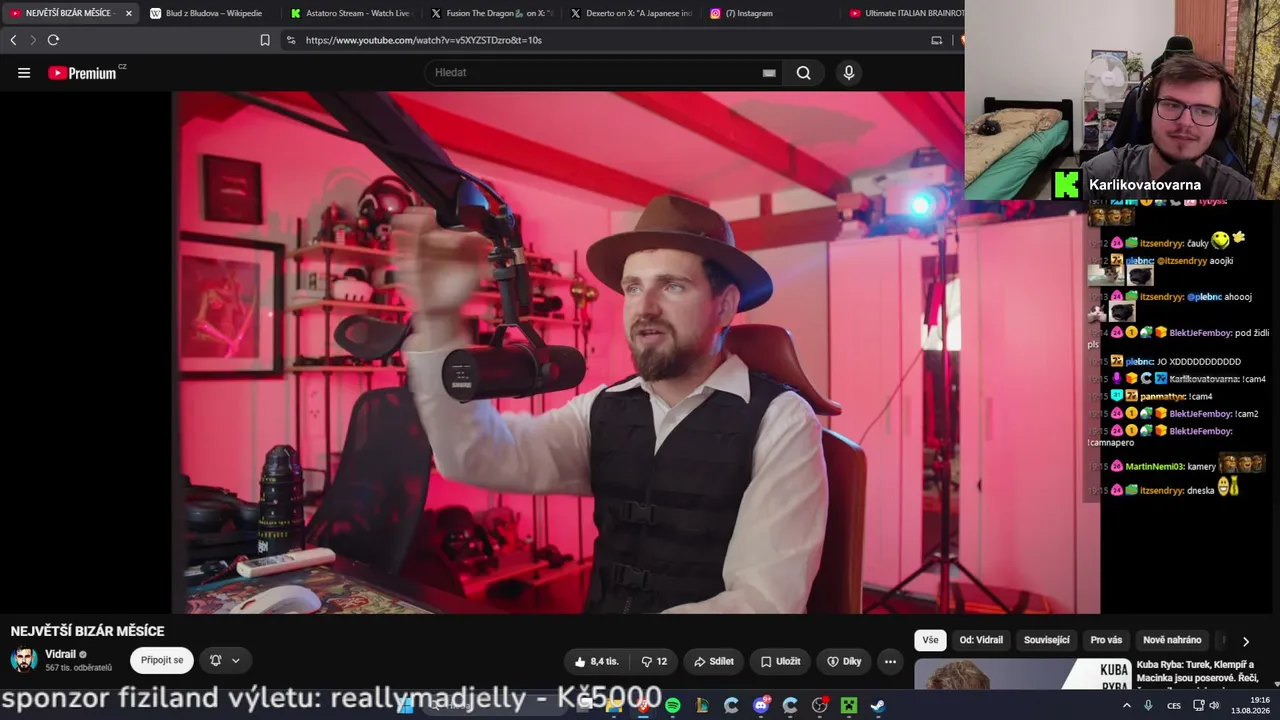Like the video (8,4 tis.)
Viewport: 1280px width, 720px height.
click(597, 661)
